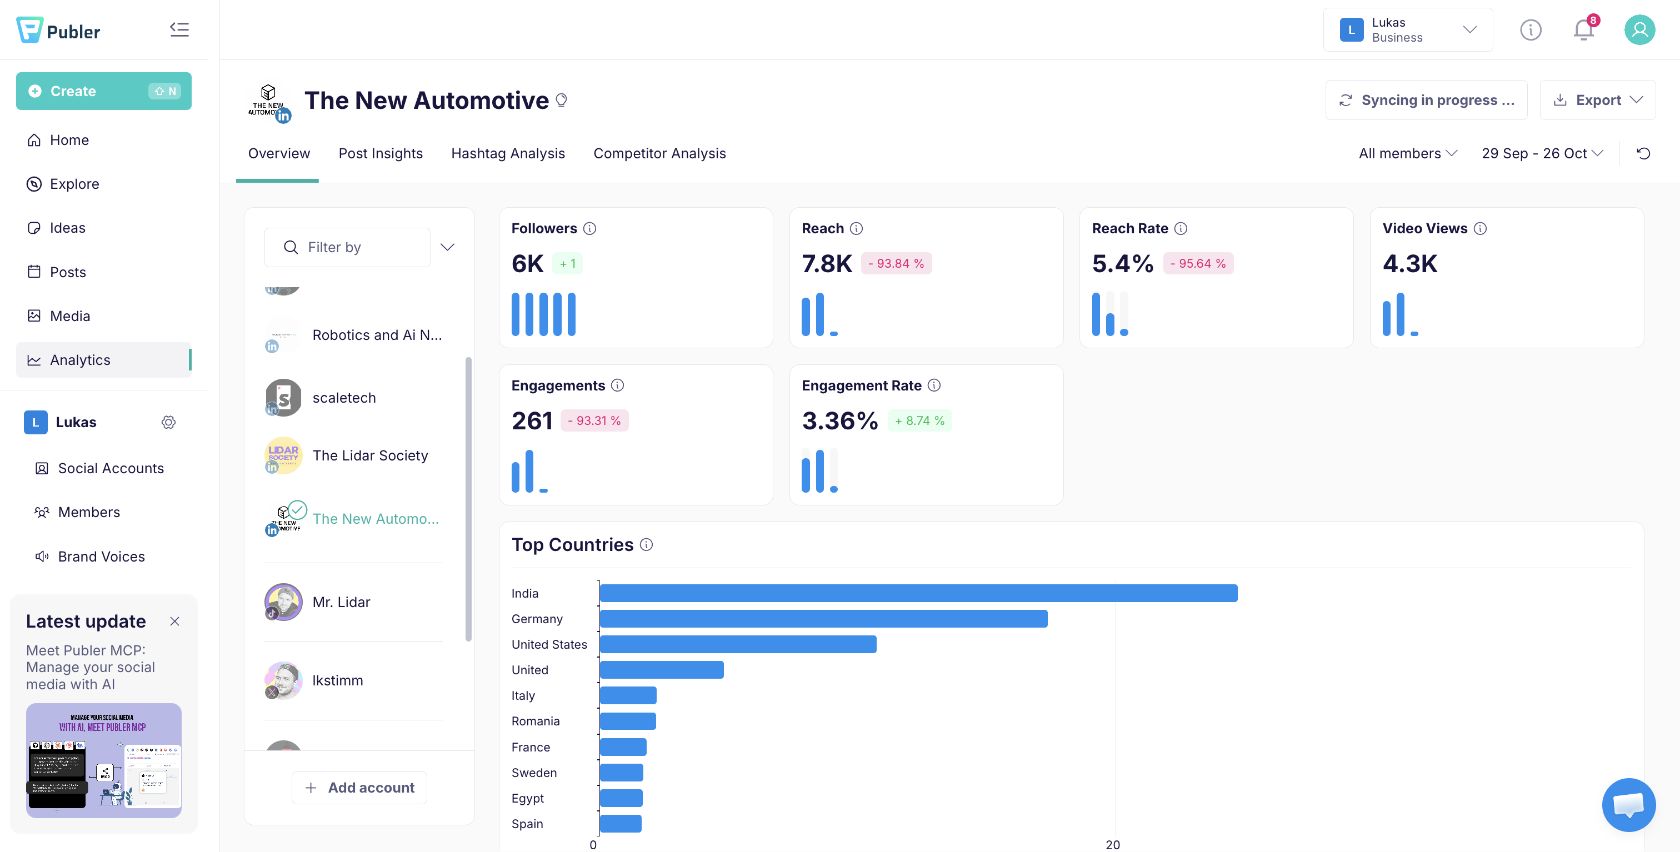
Task: Open the chat support bubble
Action: click(1629, 804)
